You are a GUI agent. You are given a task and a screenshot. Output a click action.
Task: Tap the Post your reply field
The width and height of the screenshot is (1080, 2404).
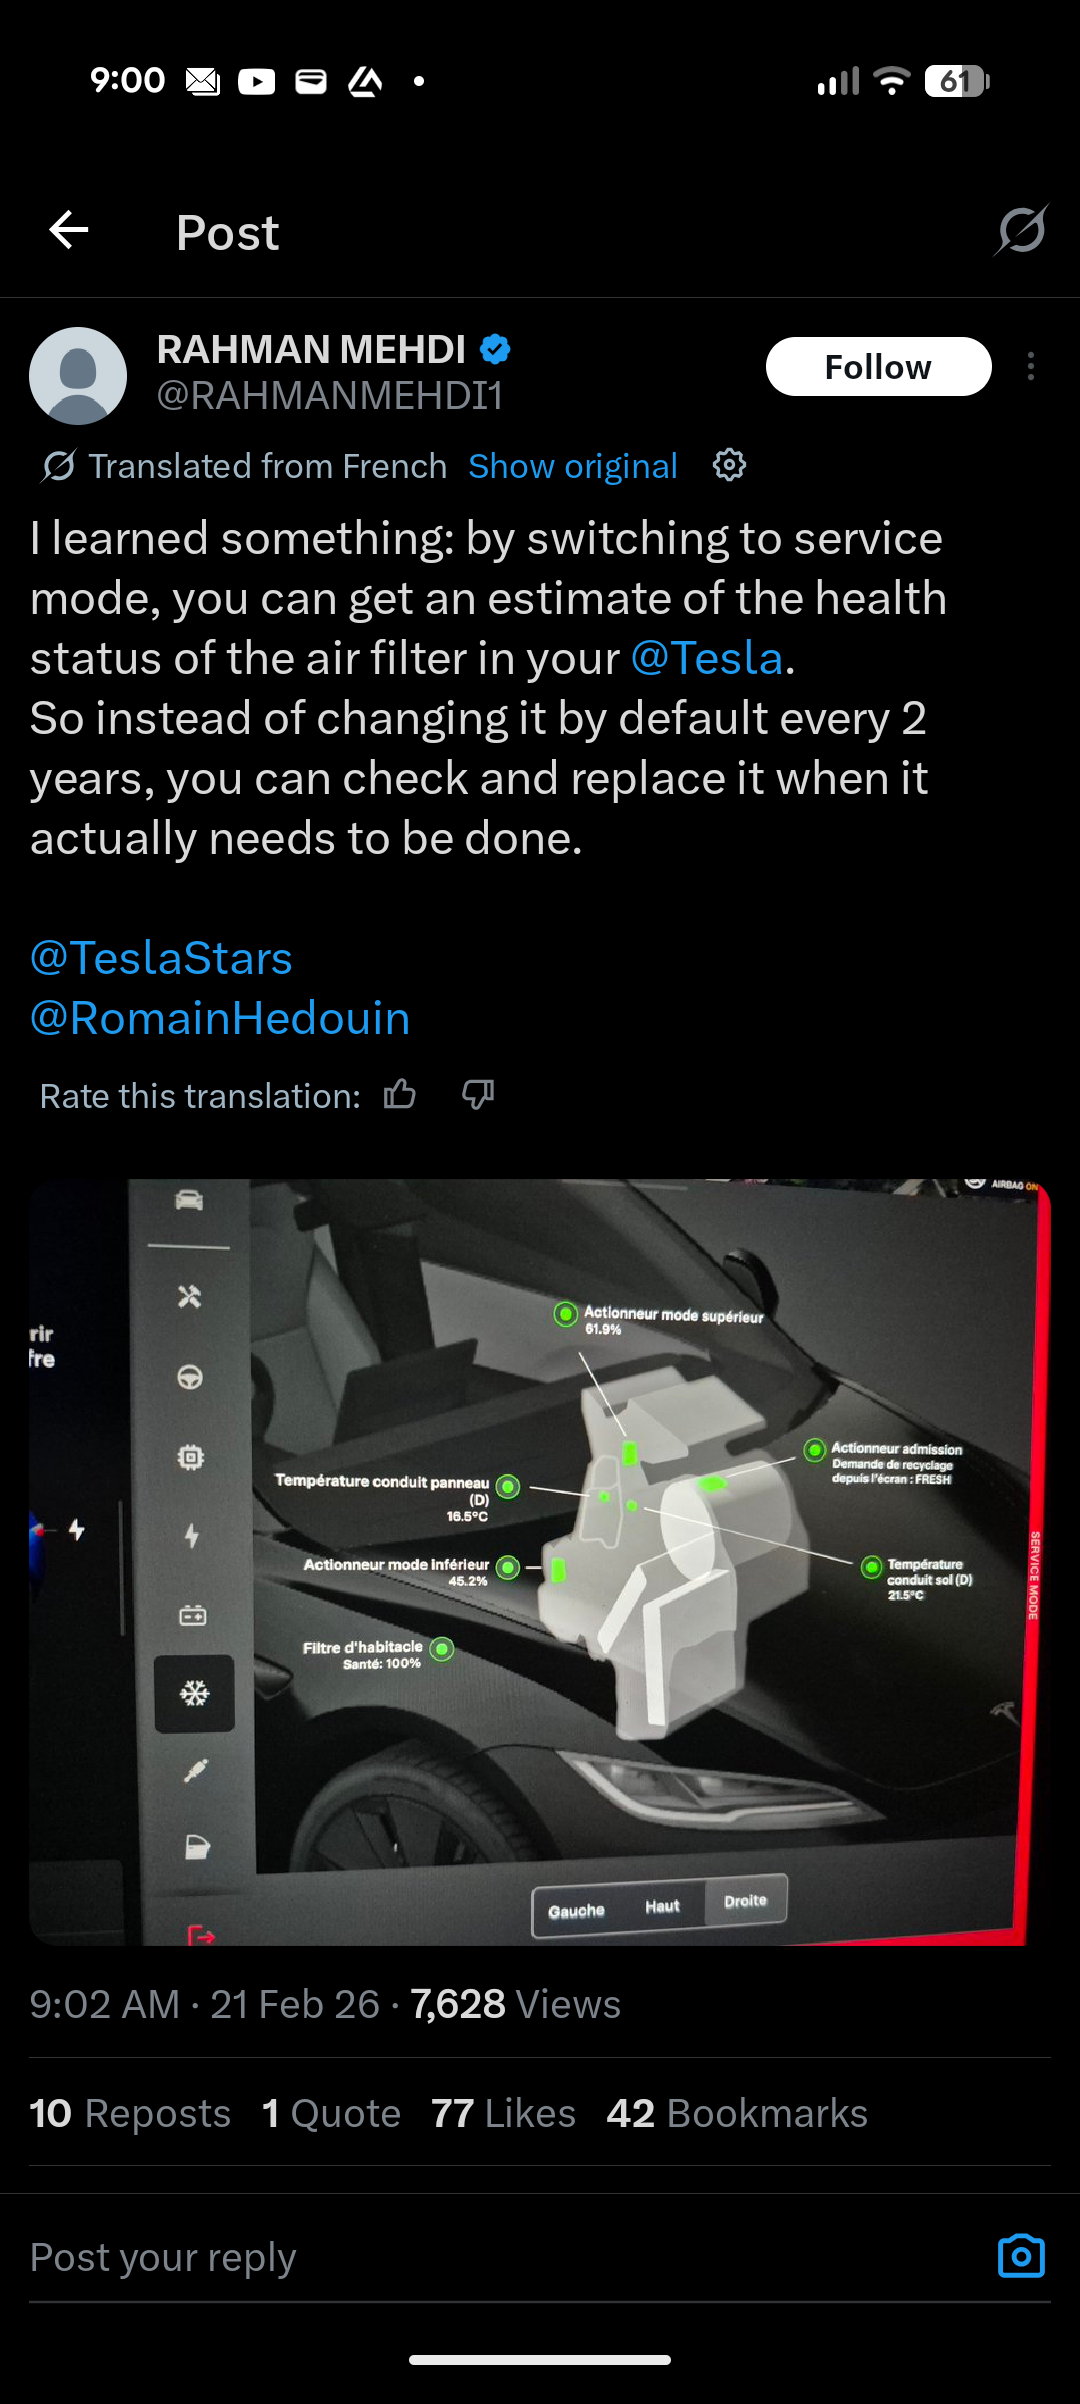coord(500,2257)
